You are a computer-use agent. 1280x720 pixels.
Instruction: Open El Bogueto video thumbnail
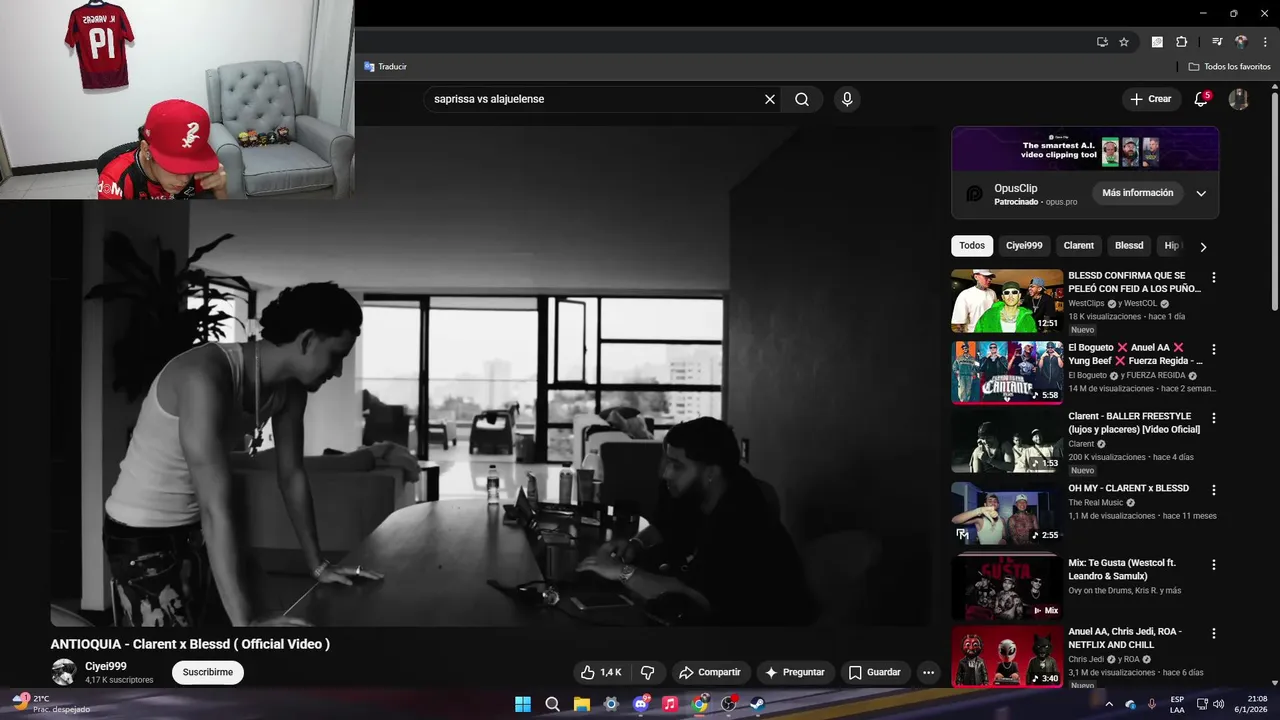pos(1007,373)
